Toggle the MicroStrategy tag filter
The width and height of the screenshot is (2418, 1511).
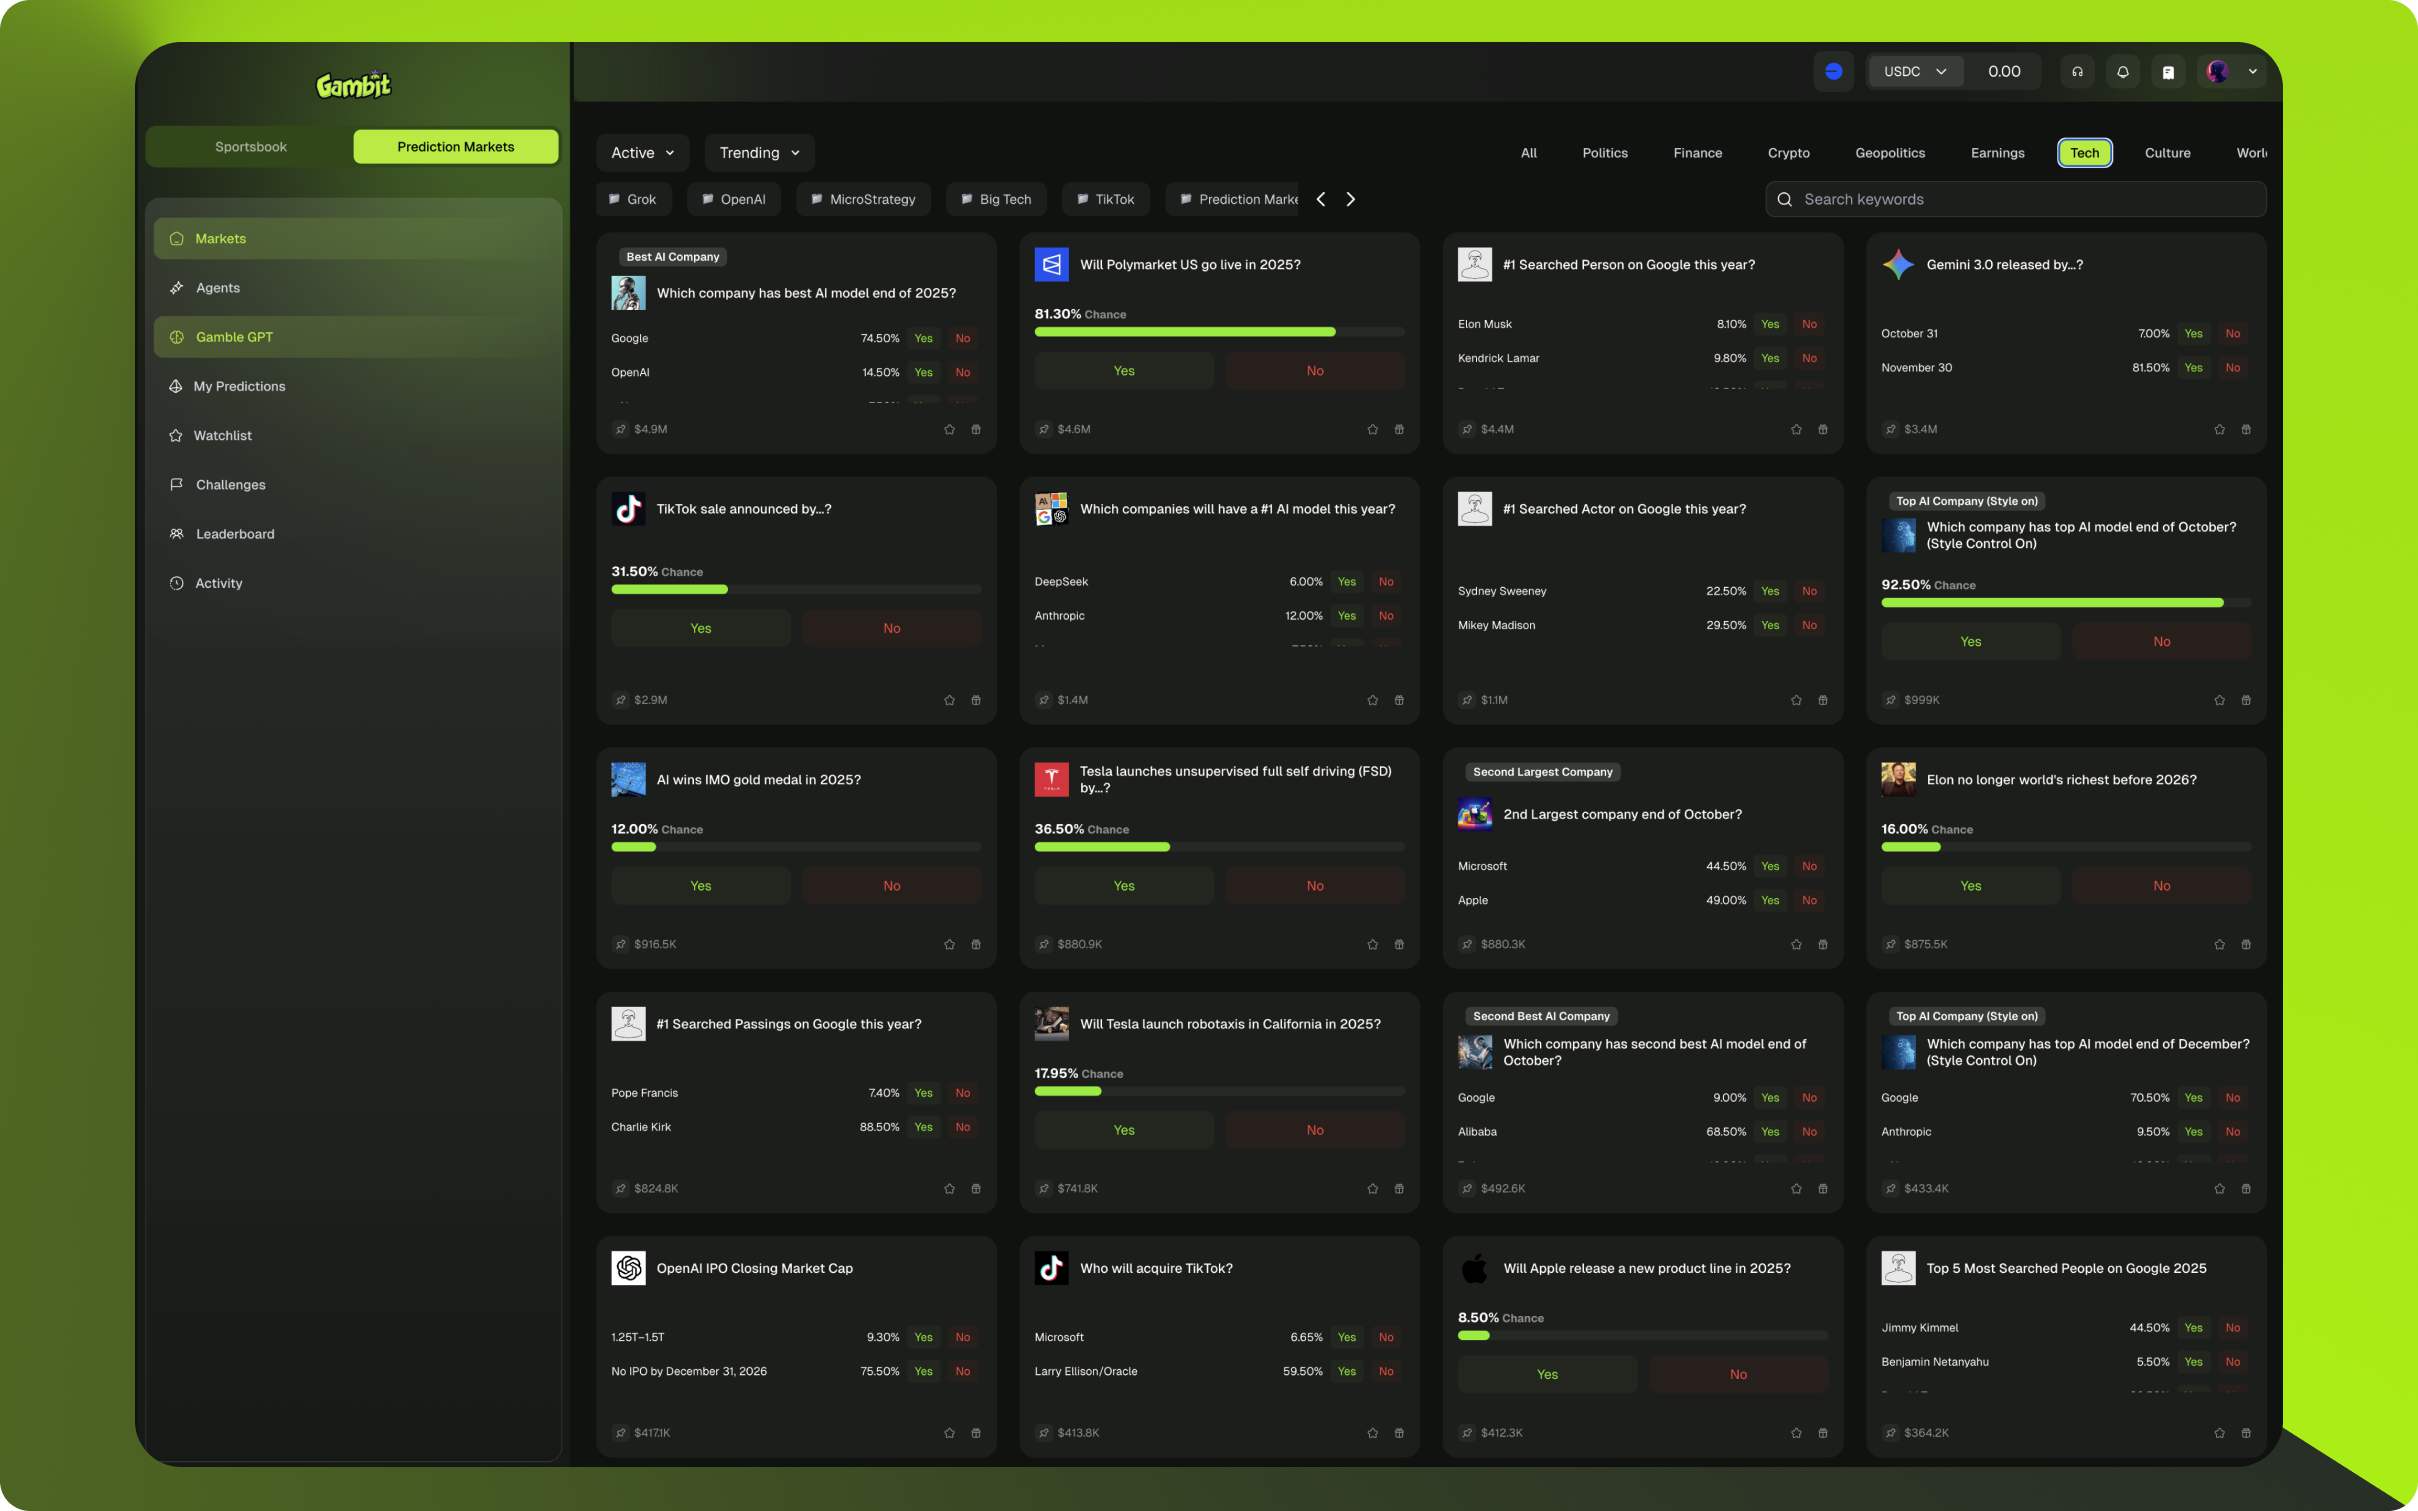click(x=863, y=199)
